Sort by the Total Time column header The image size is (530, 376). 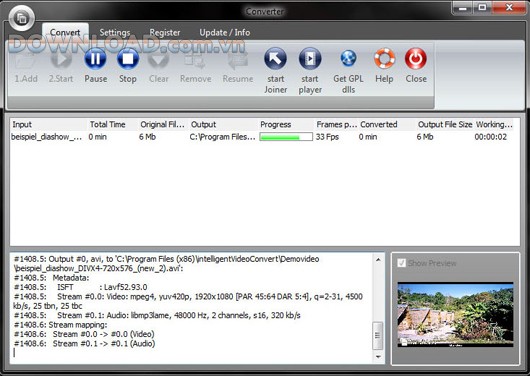click(x=112, y=124)
